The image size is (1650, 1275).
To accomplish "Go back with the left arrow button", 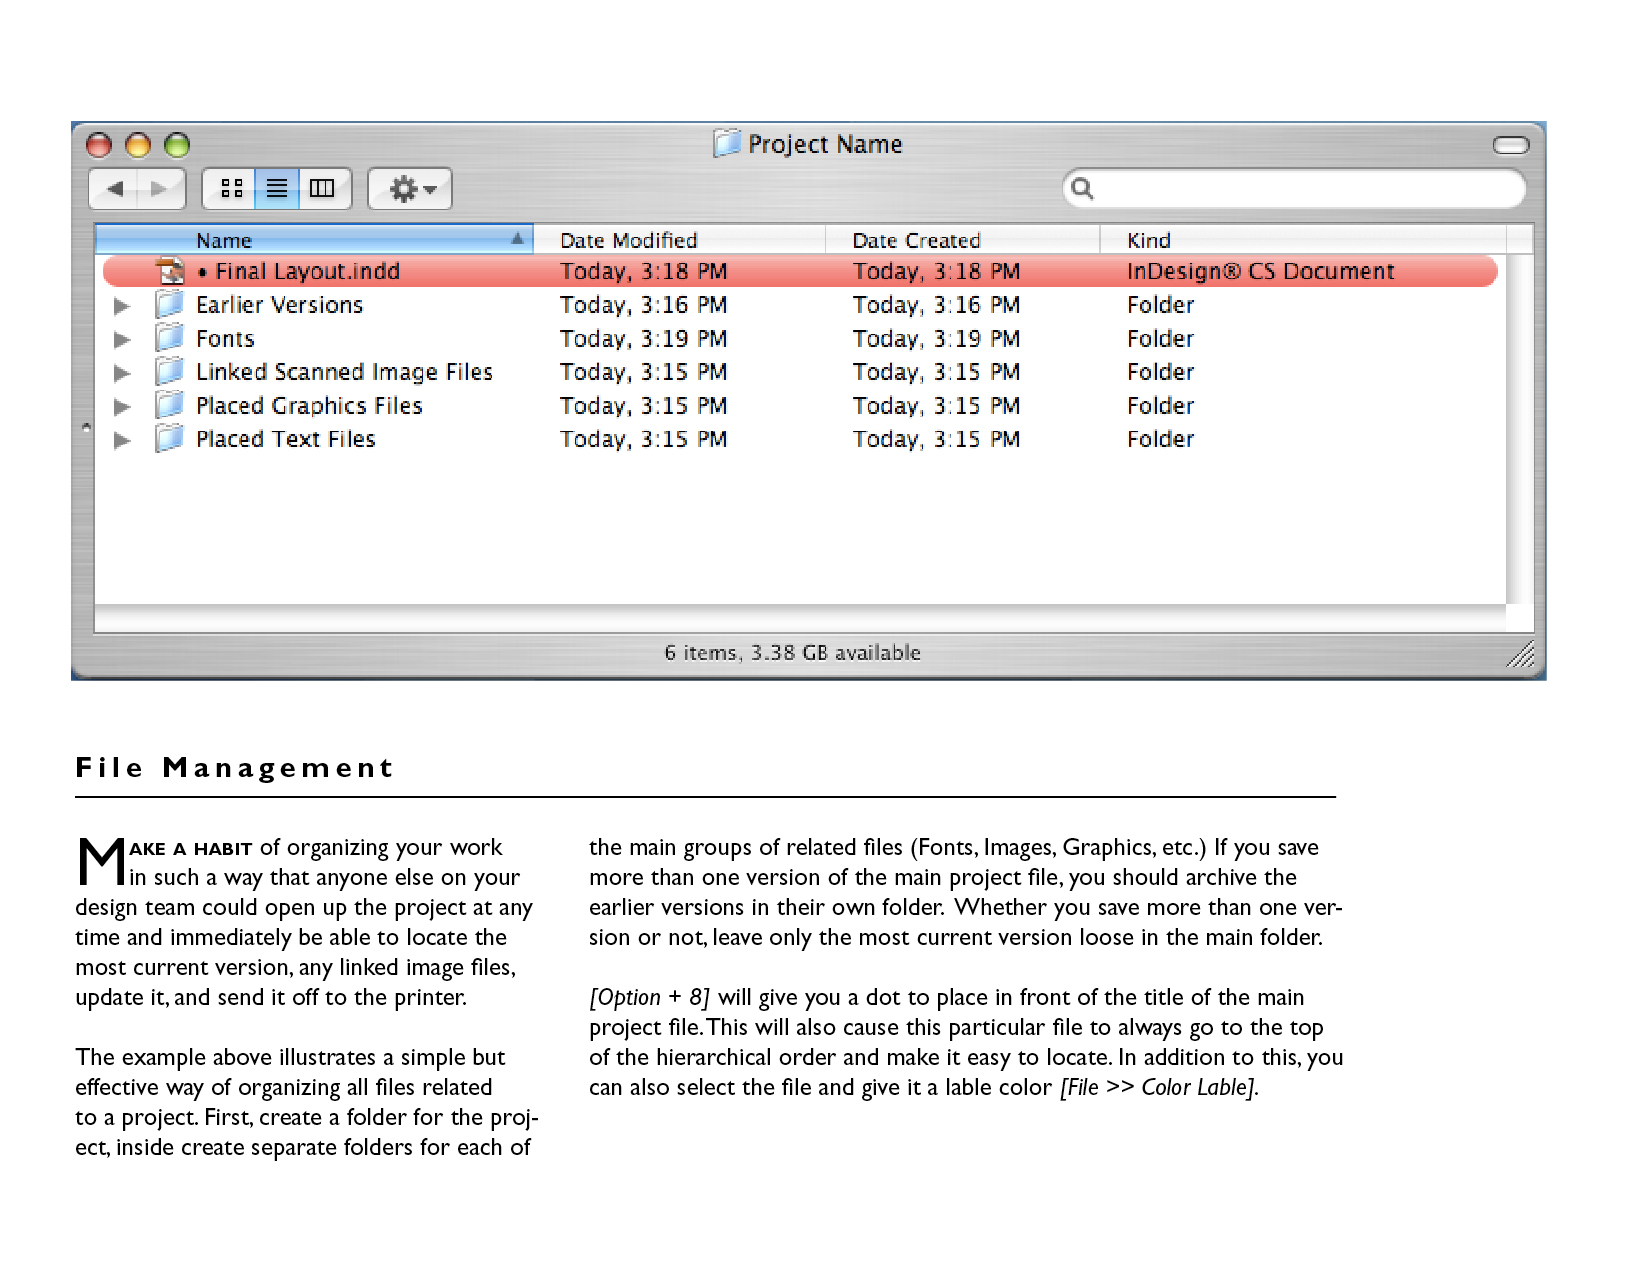I will pyautogui.click(x=115, y=188).
